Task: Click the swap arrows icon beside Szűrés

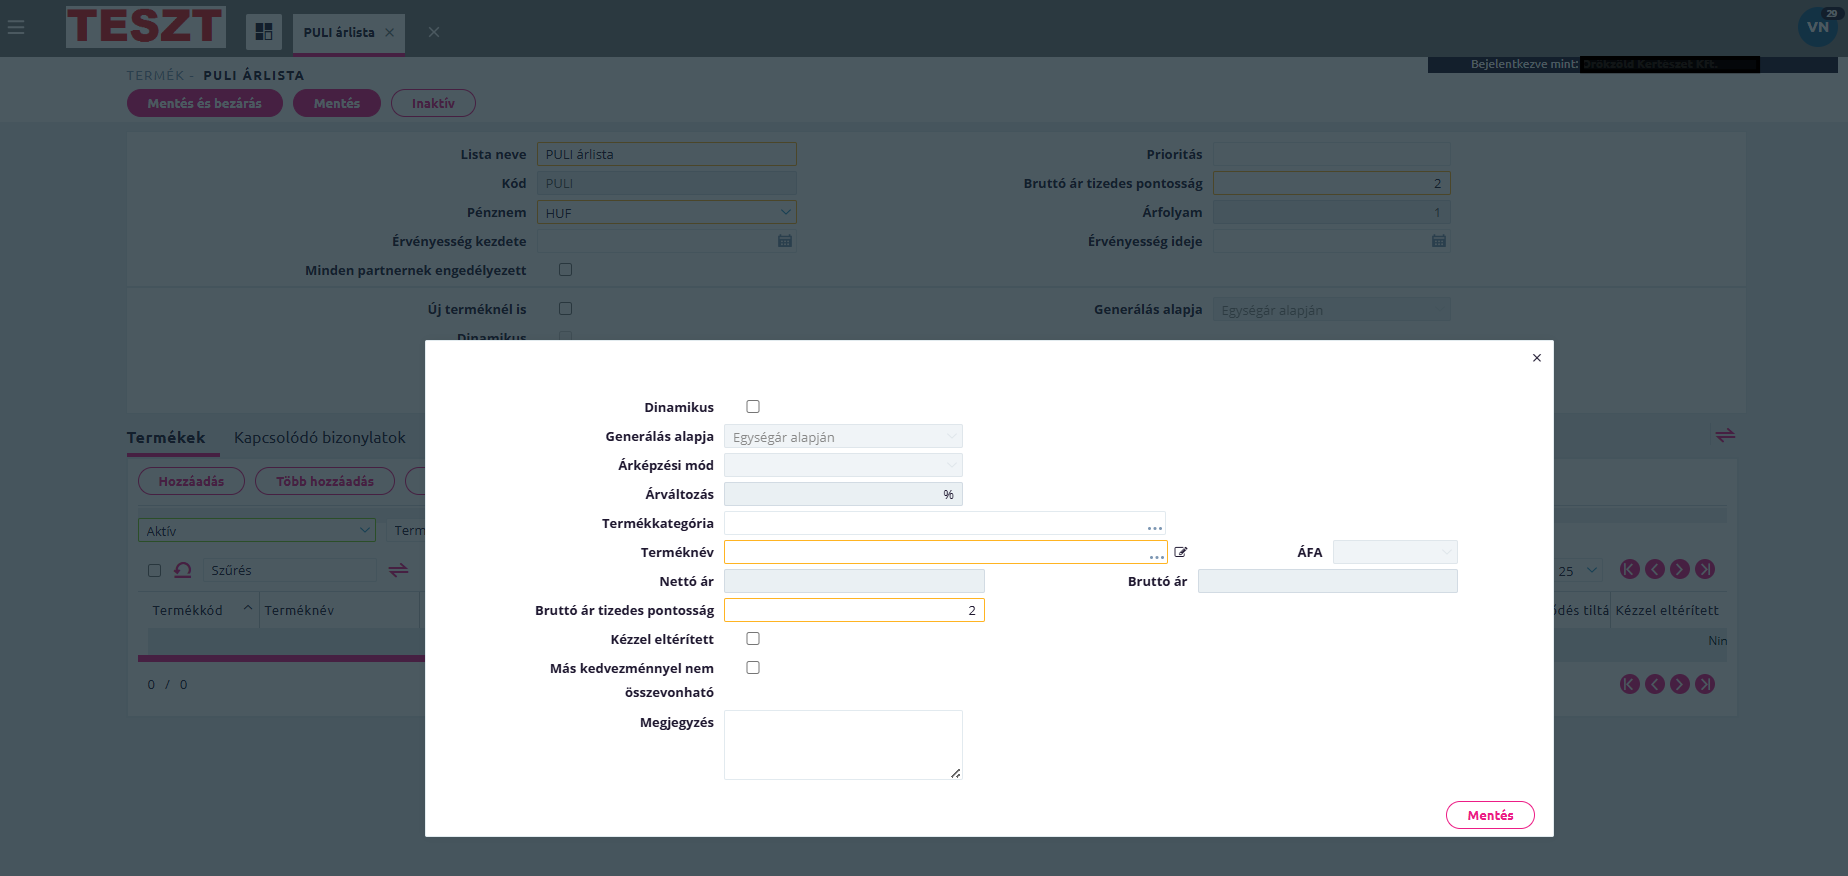Action: pyautogui.click(x=398, y=570)
